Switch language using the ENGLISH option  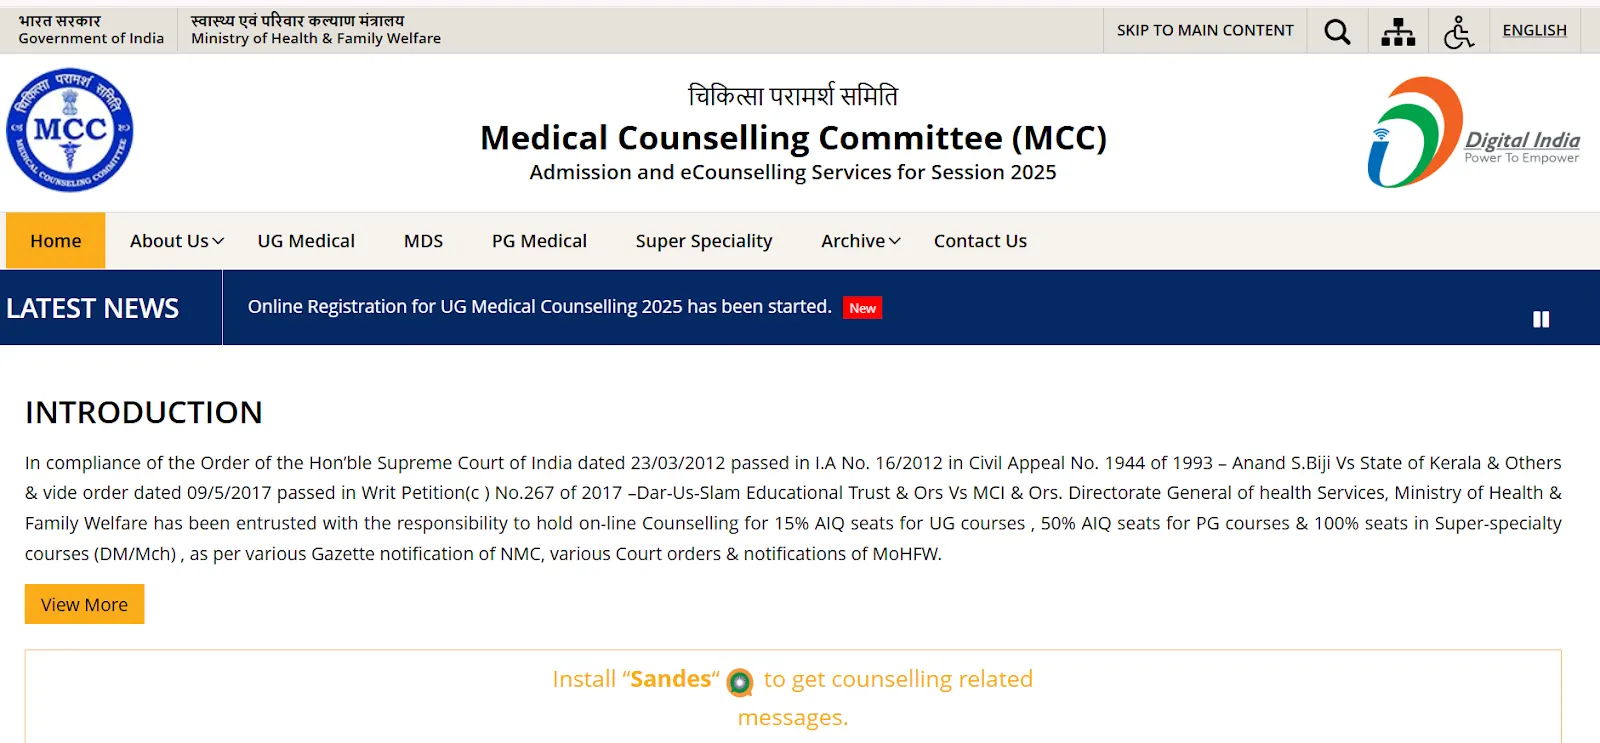click(1534, 30)
